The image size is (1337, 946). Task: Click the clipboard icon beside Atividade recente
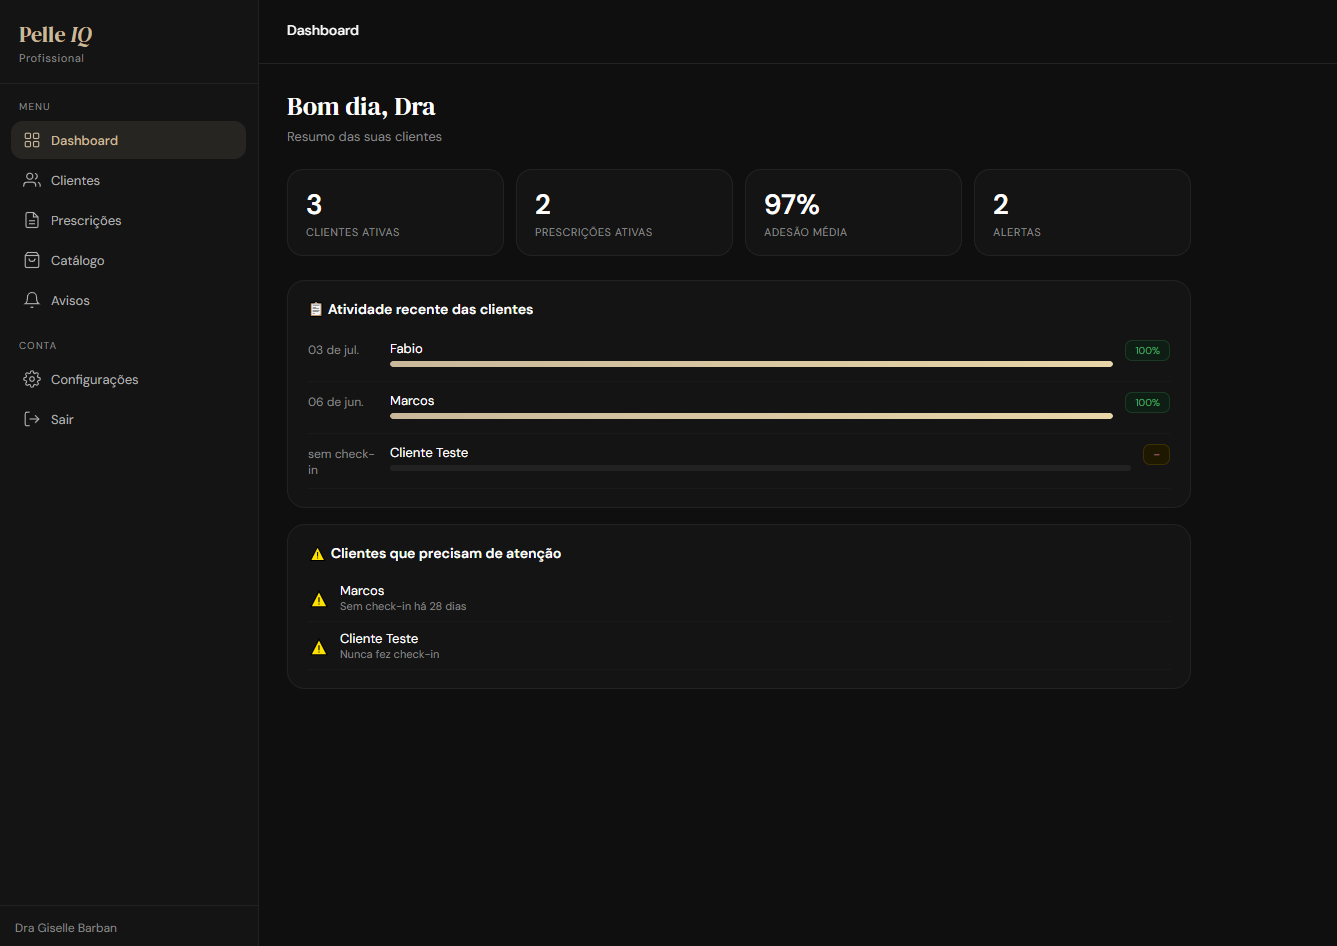click(316, 310)
